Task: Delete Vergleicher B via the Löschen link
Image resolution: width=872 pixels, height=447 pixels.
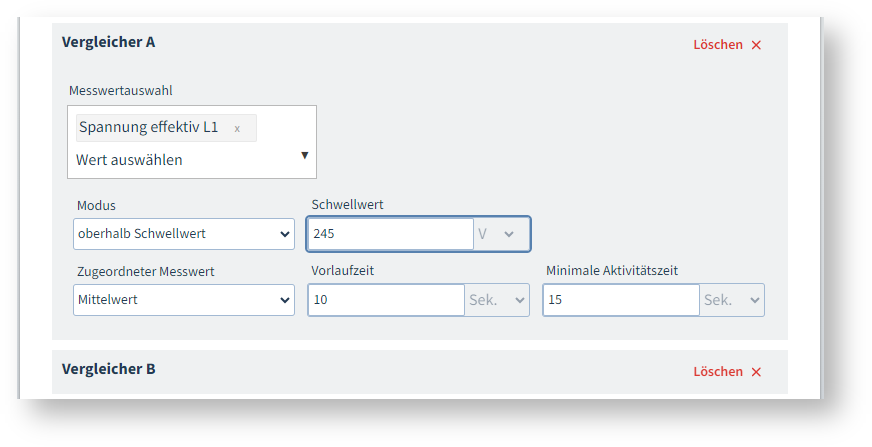Action: [x=718, y=372]
